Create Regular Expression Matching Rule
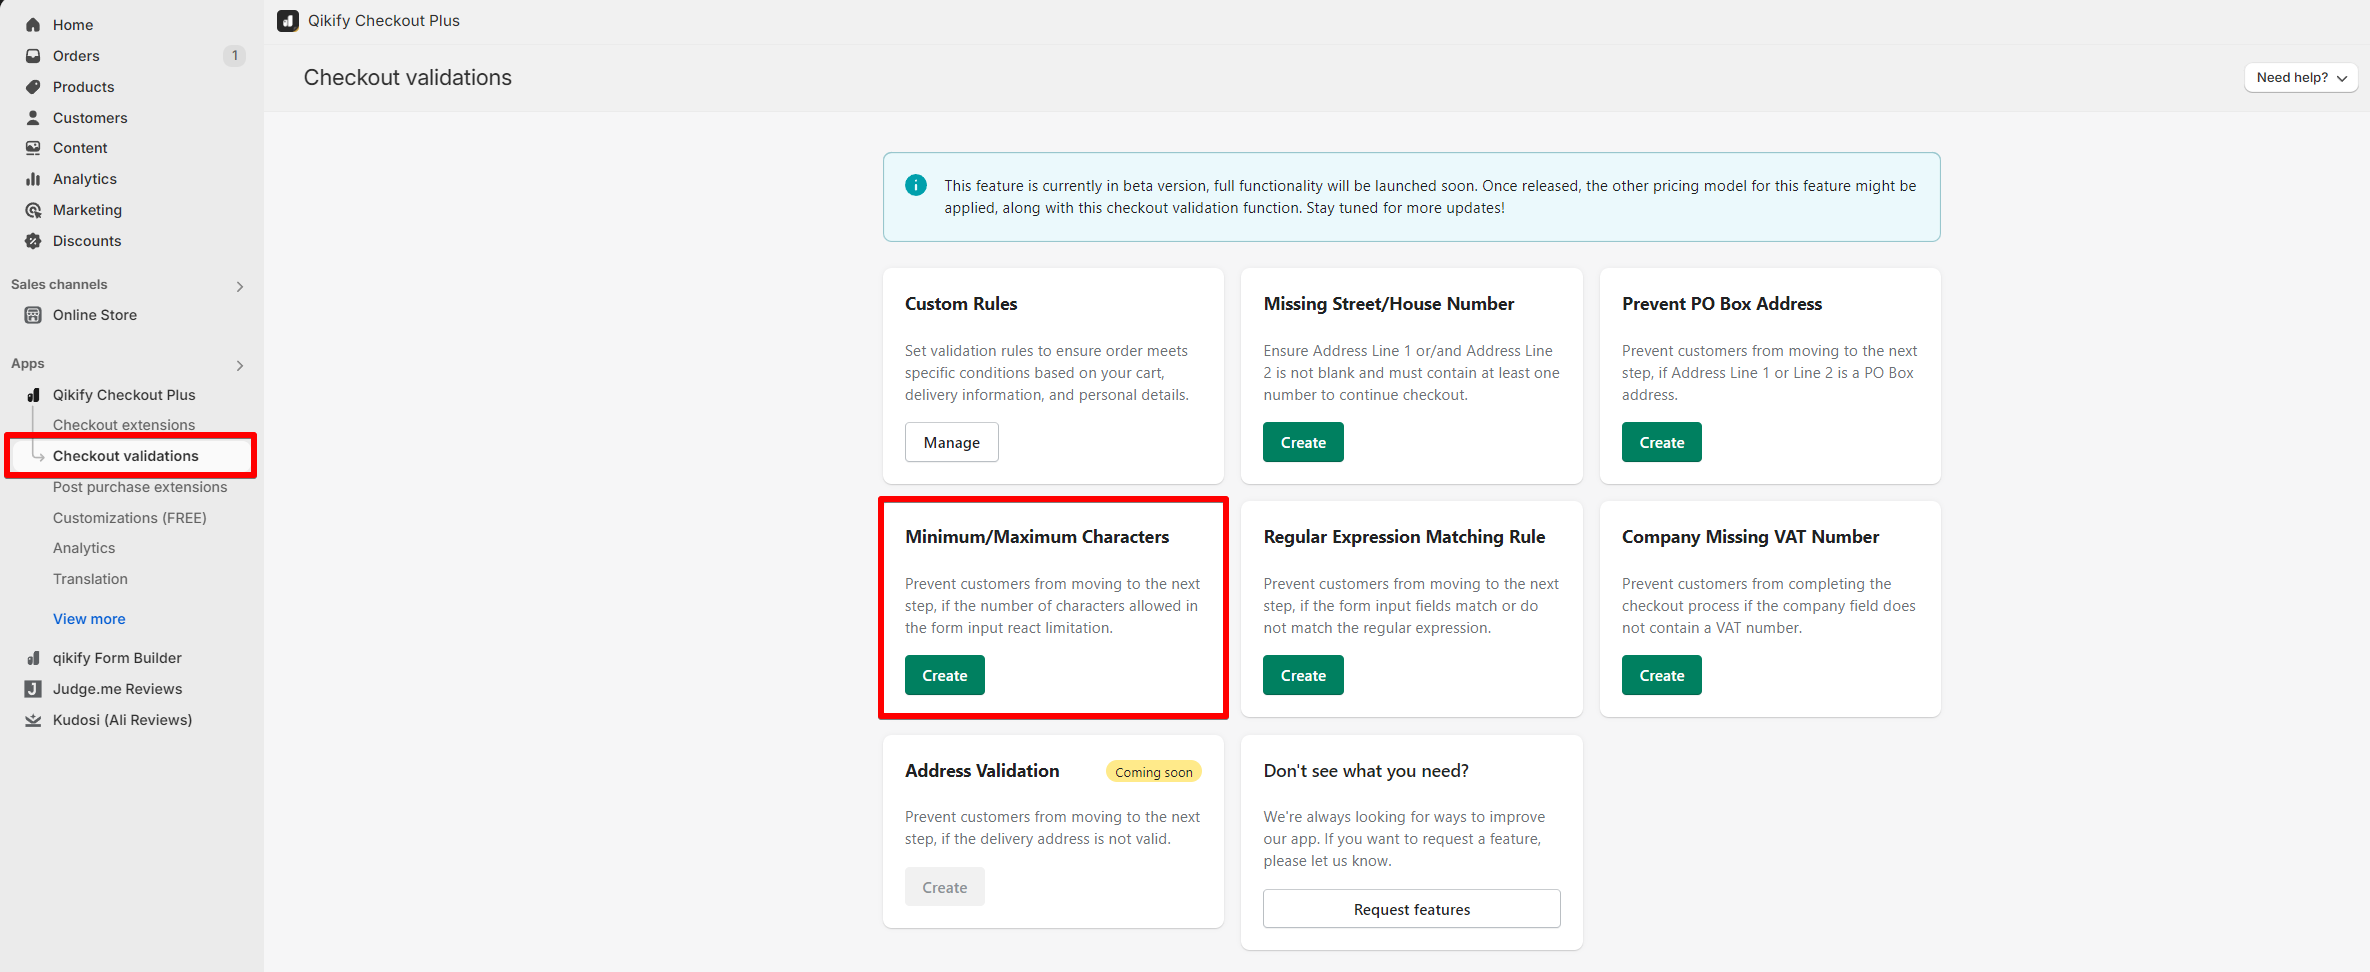This screenshot has width=2370, height=972. [1303, 675]
